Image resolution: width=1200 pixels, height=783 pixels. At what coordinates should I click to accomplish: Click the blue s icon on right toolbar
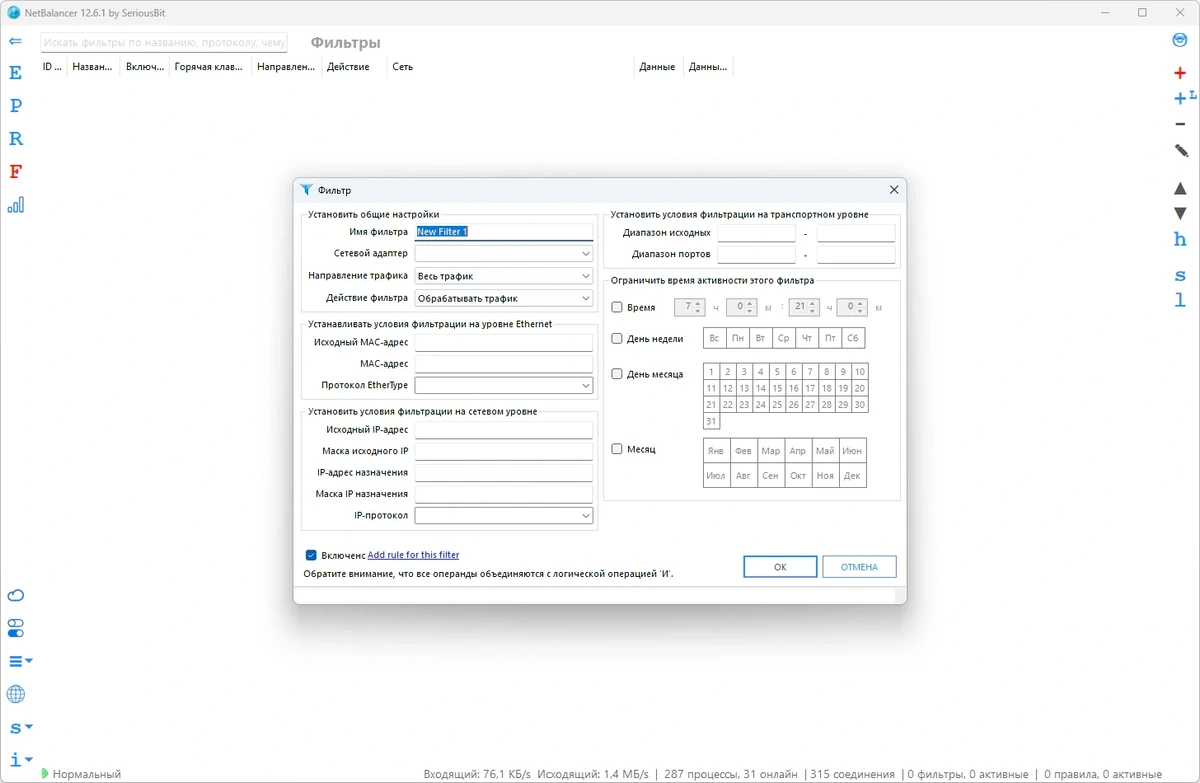1180,276
